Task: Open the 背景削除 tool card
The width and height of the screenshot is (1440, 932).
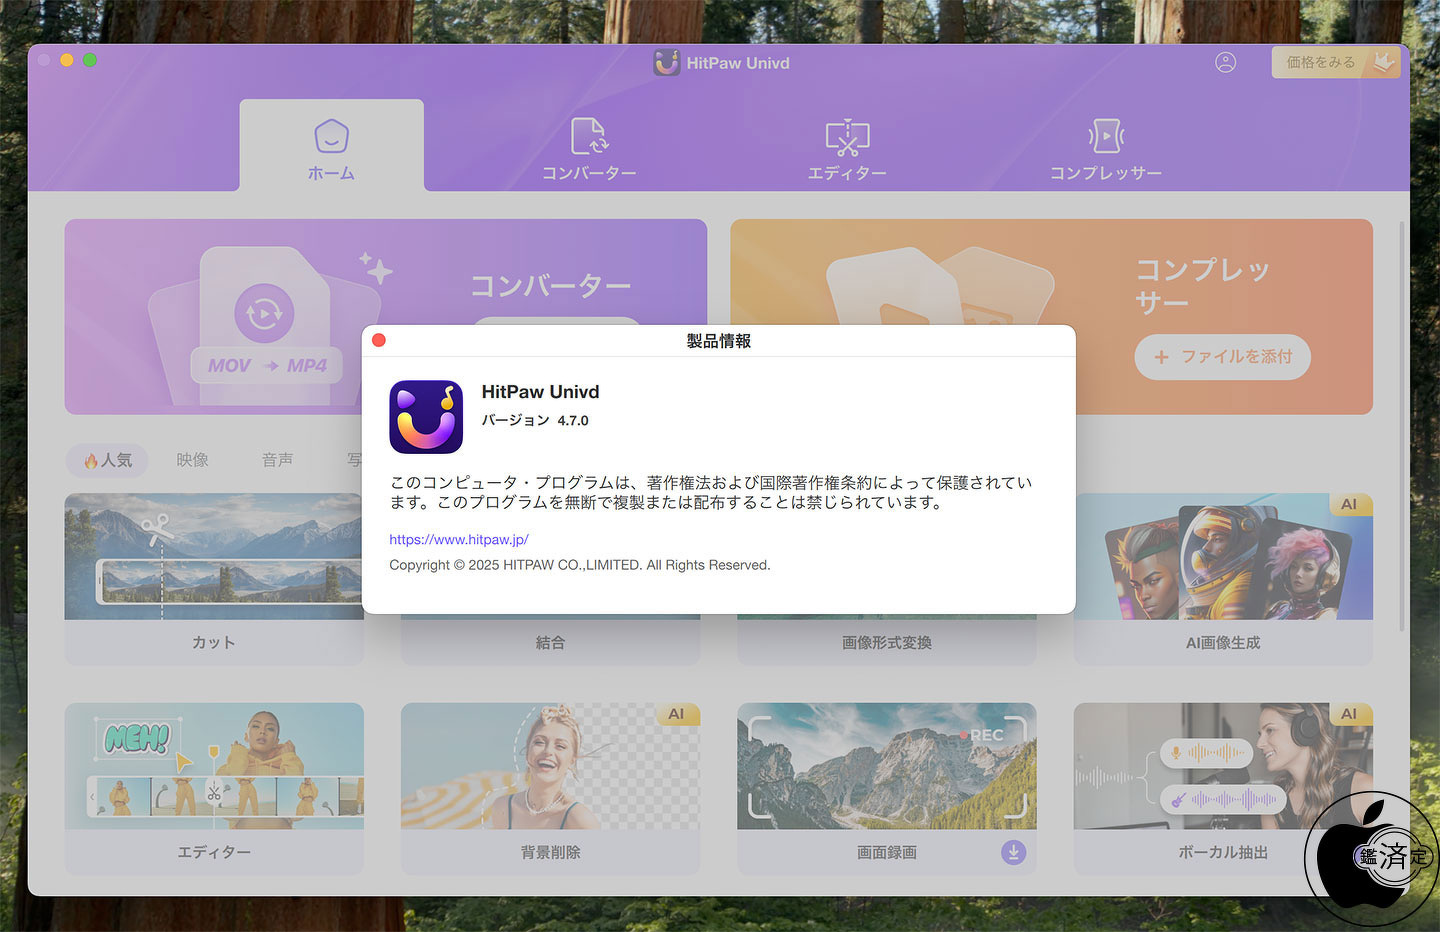Action: (x=550, y=789)
